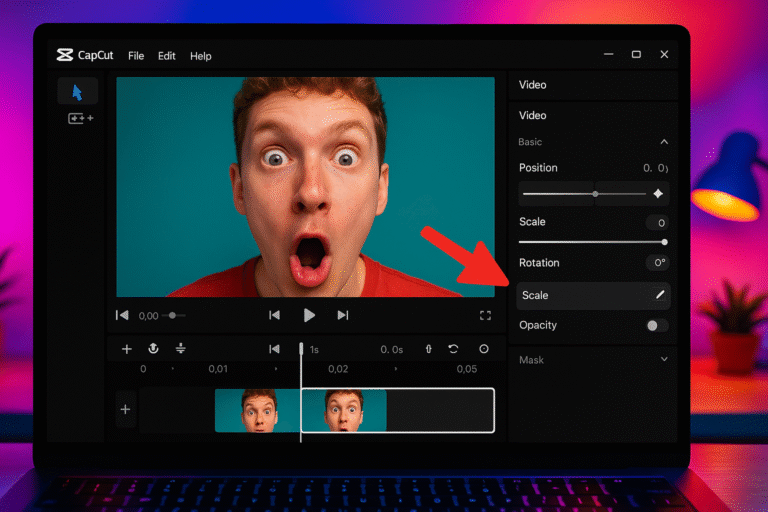
Task: Play the video preview
Action: click(309, 315)
